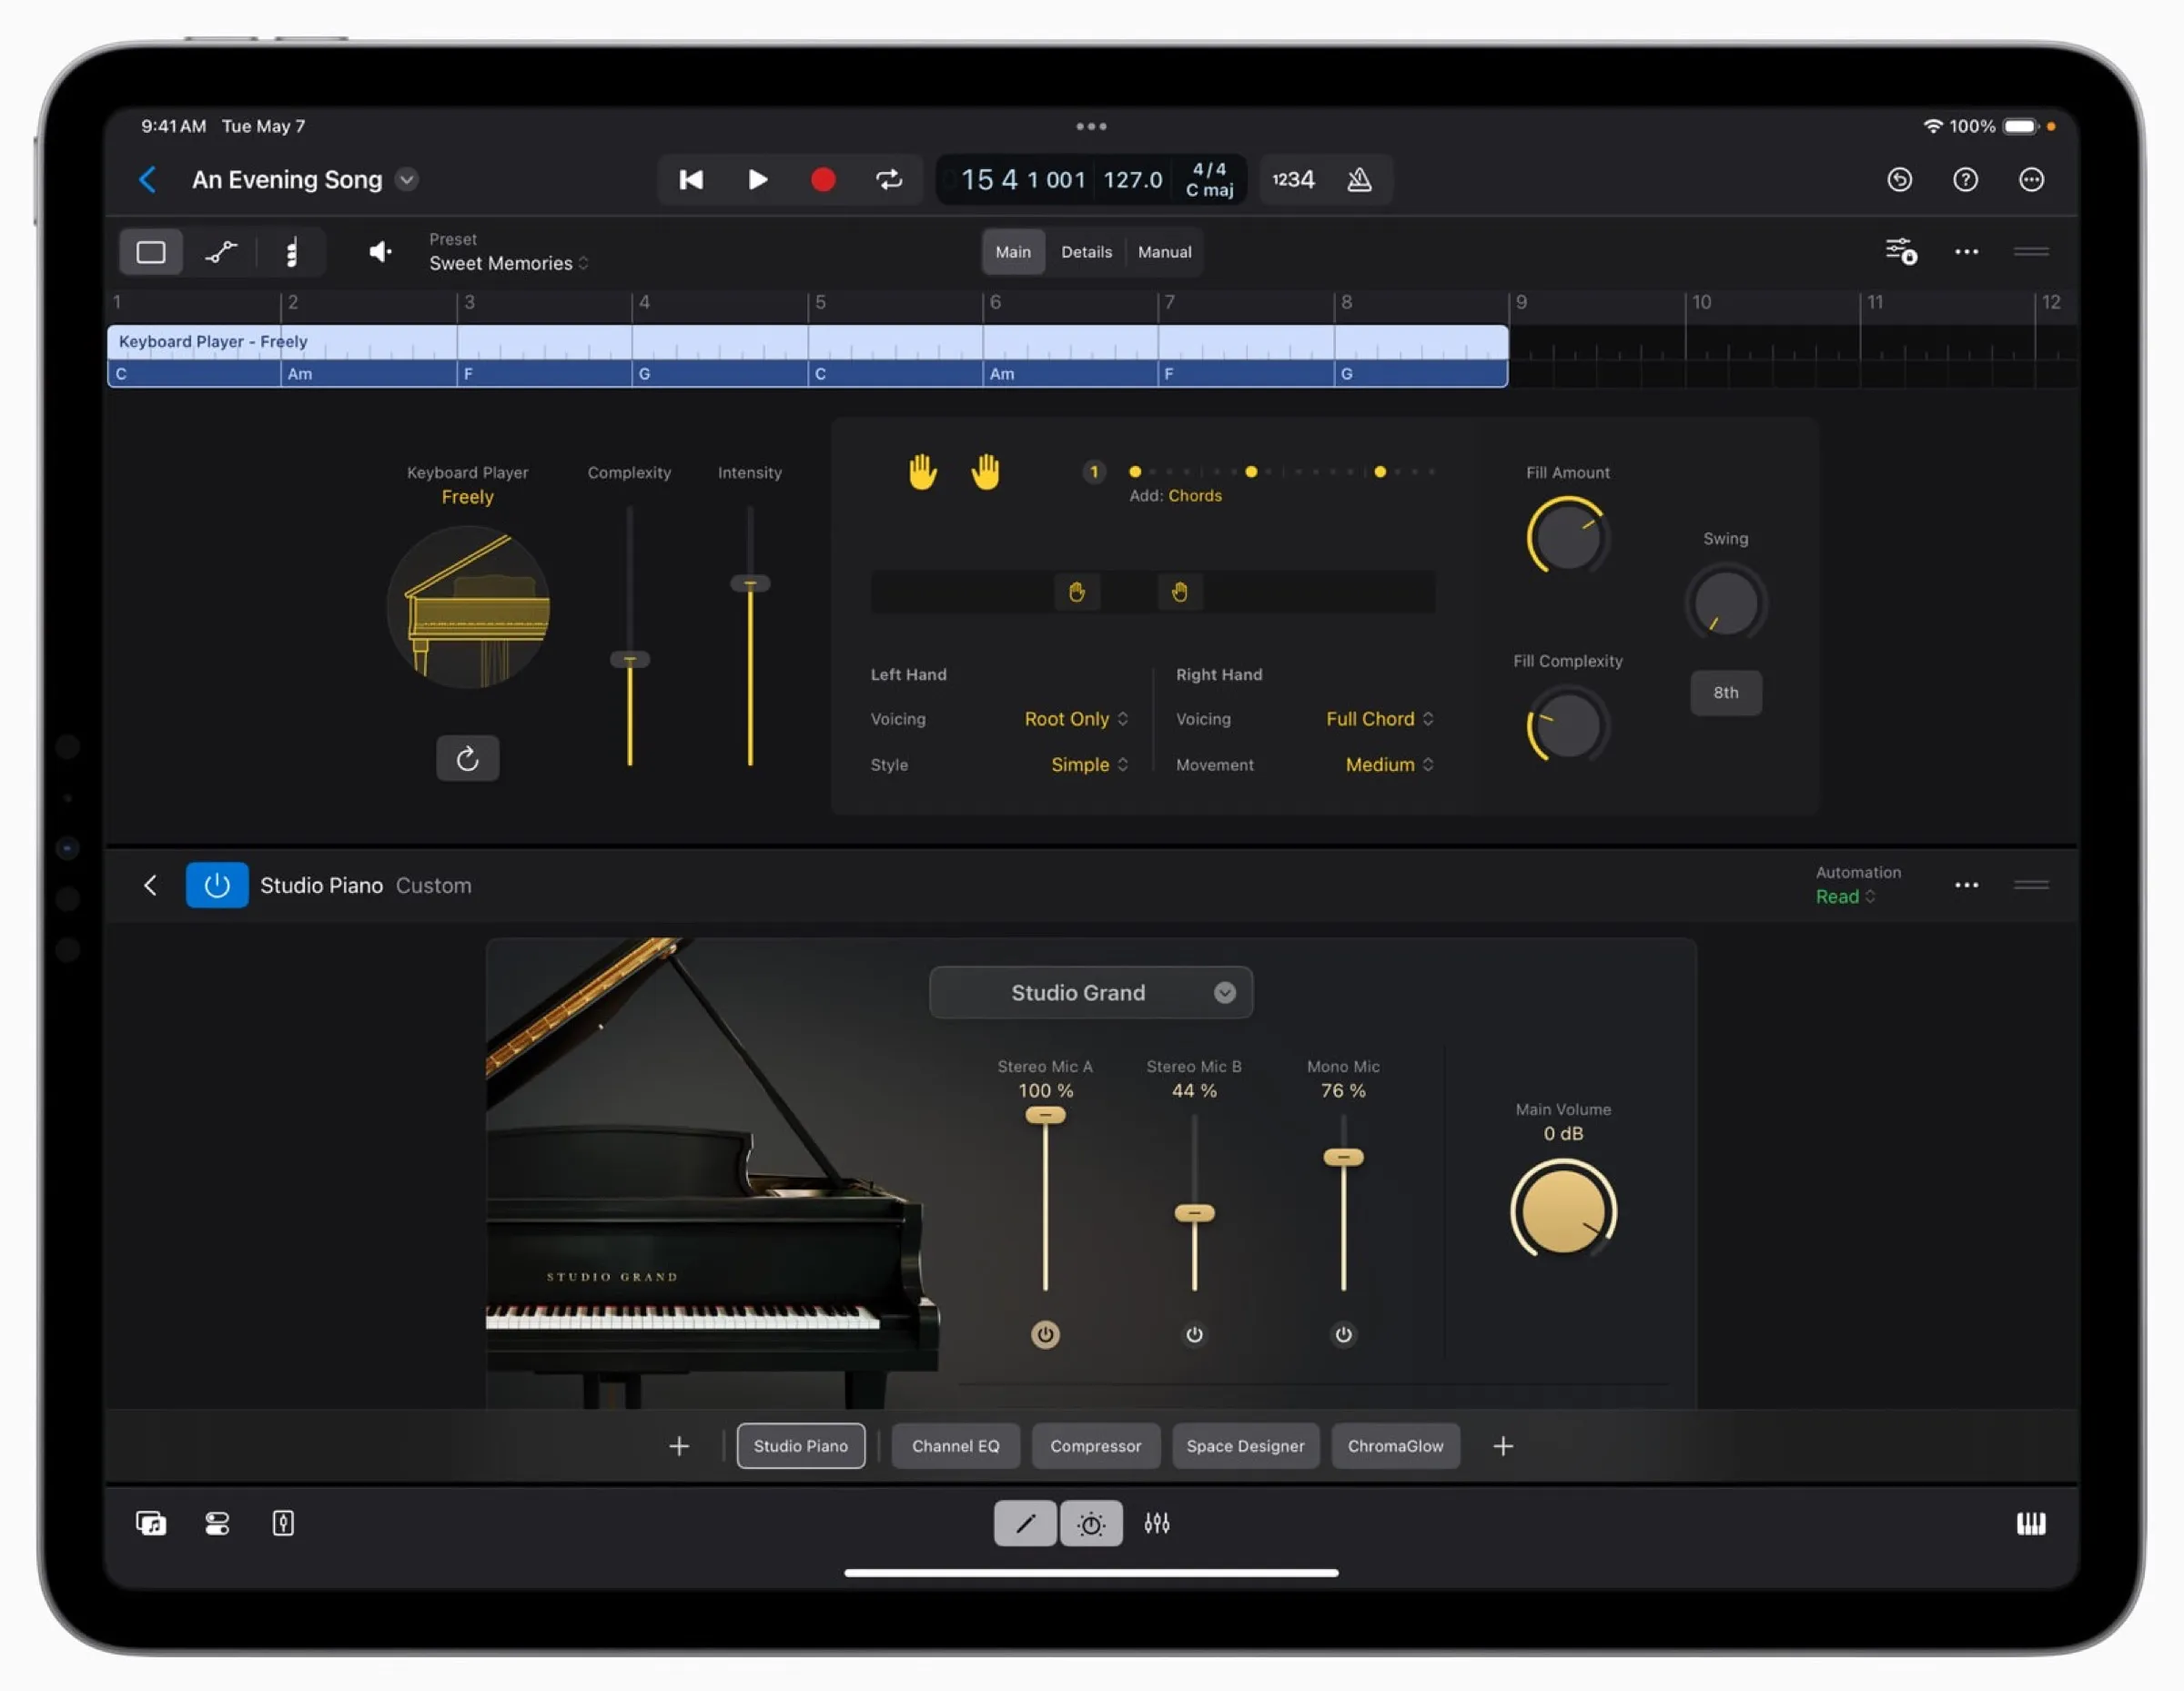Screen dimensions: 2184x1691
Task: Show the on-screen piano keyboard
Action: (x=2031, y=1523)
